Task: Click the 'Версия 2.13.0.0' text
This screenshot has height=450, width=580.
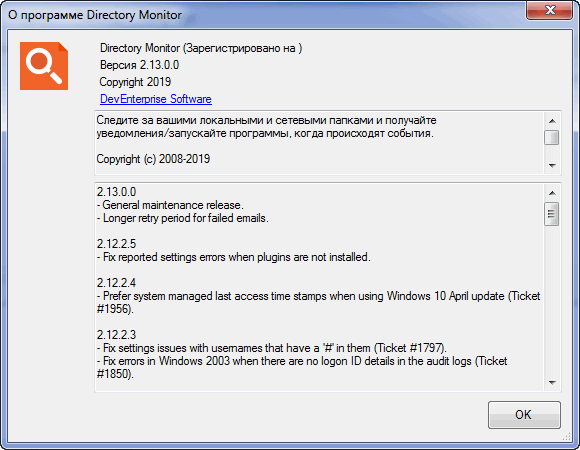Action: pyautogui.click(x=139, y=65)
